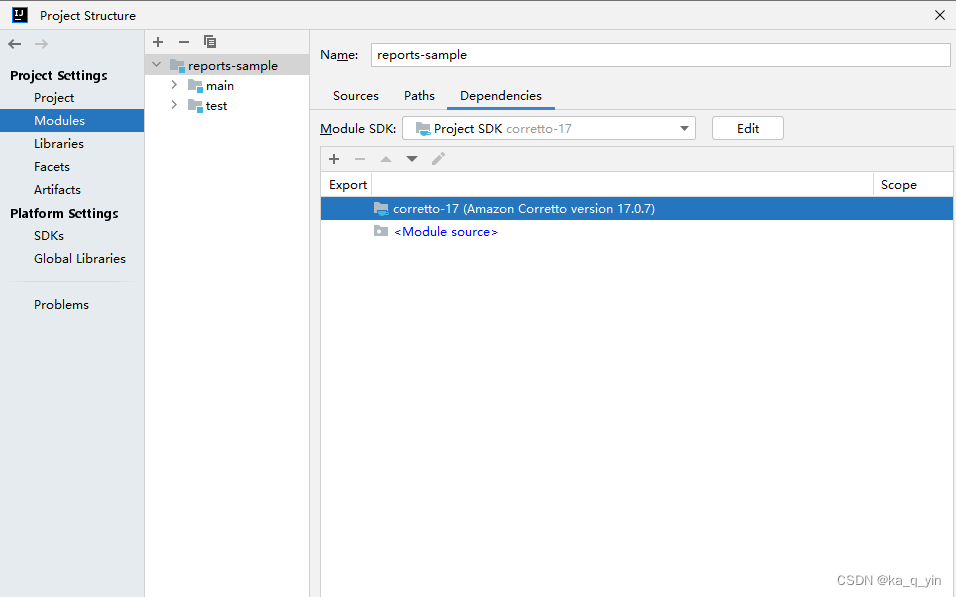The height and width of the screenshot is (597, 956).
Task: Expand the main module node
Action: 174,85
